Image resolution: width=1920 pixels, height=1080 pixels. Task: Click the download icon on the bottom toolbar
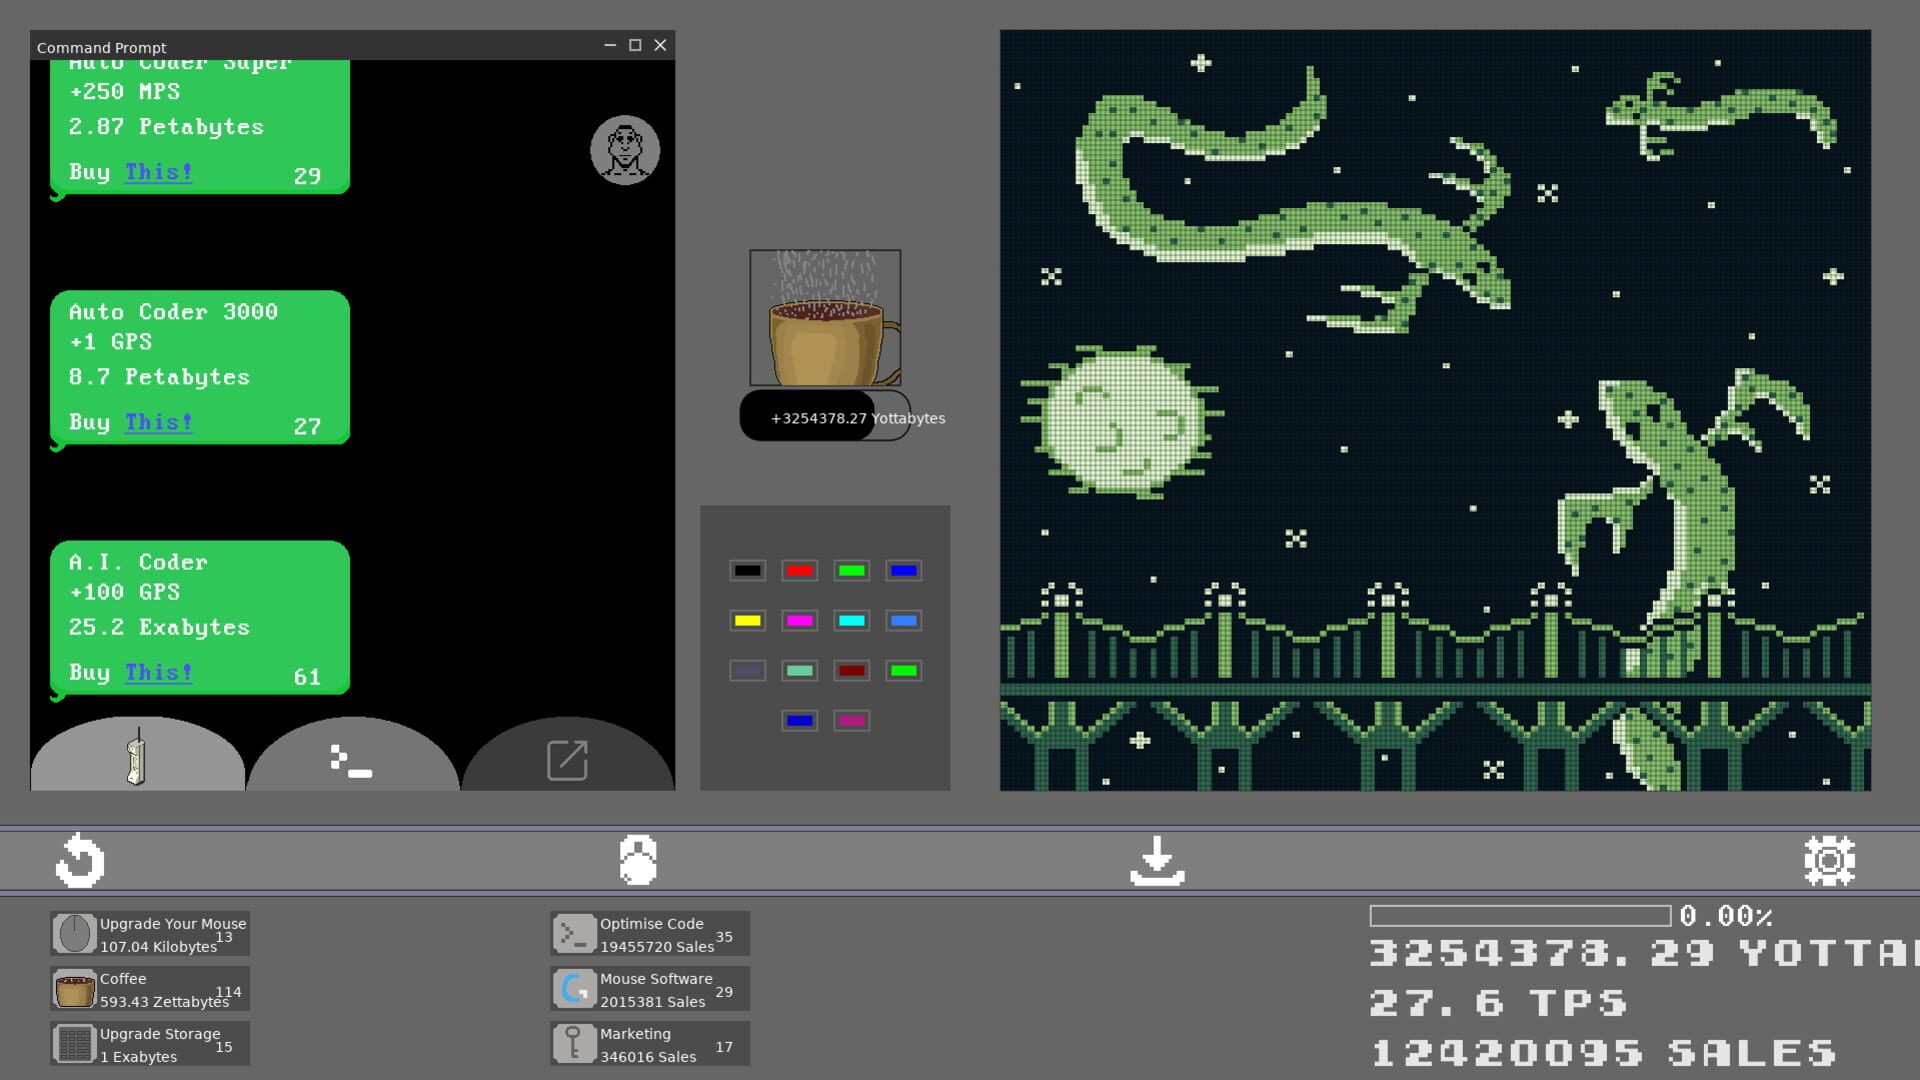(1156, 859)
